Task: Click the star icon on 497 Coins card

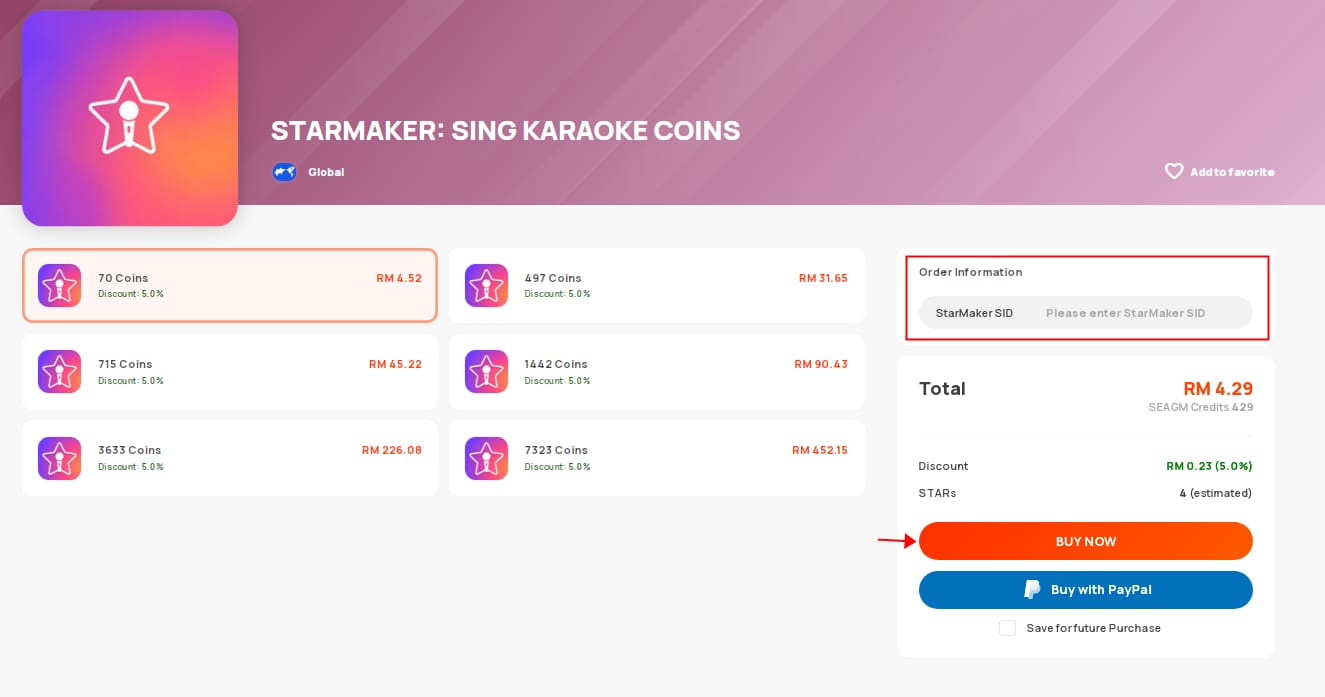Action: (486, 285)
